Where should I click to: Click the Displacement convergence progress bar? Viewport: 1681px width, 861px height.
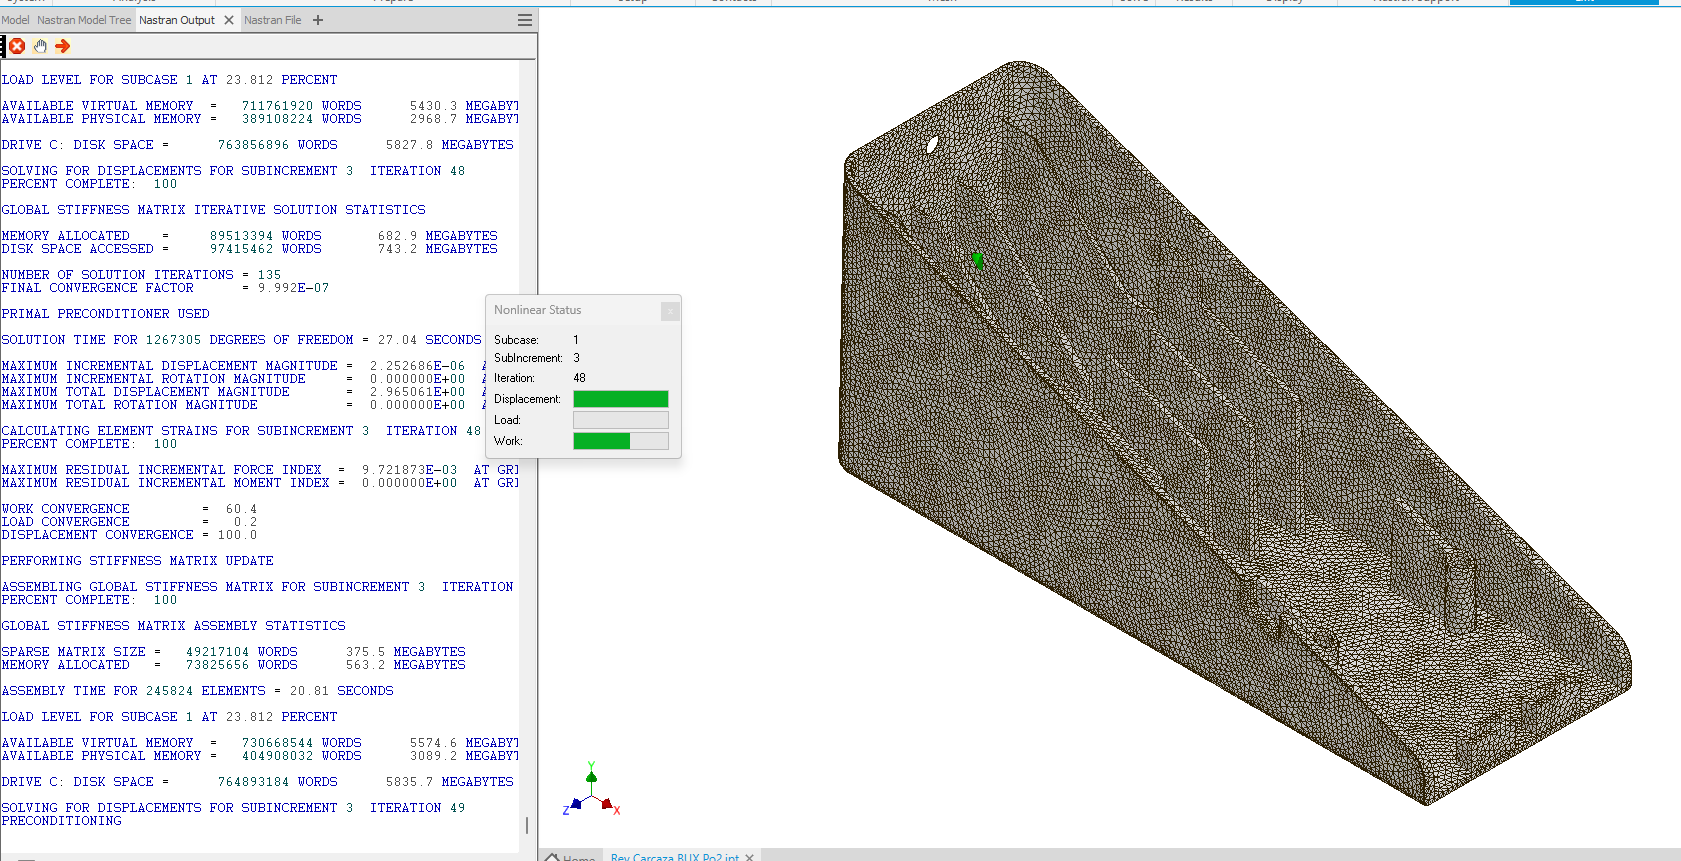pos(620,399)
